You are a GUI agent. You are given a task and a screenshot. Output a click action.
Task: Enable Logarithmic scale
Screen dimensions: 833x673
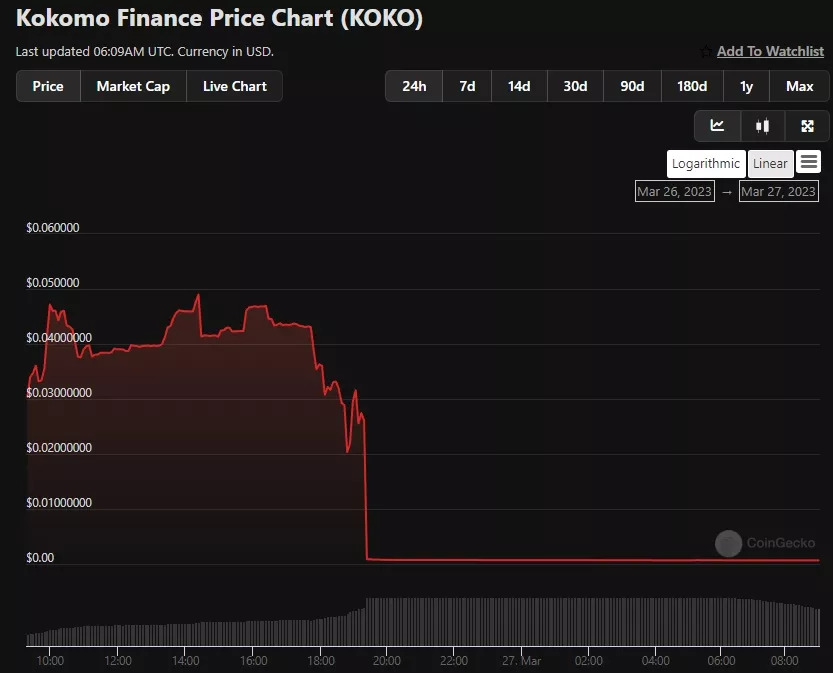click(706, 163)
